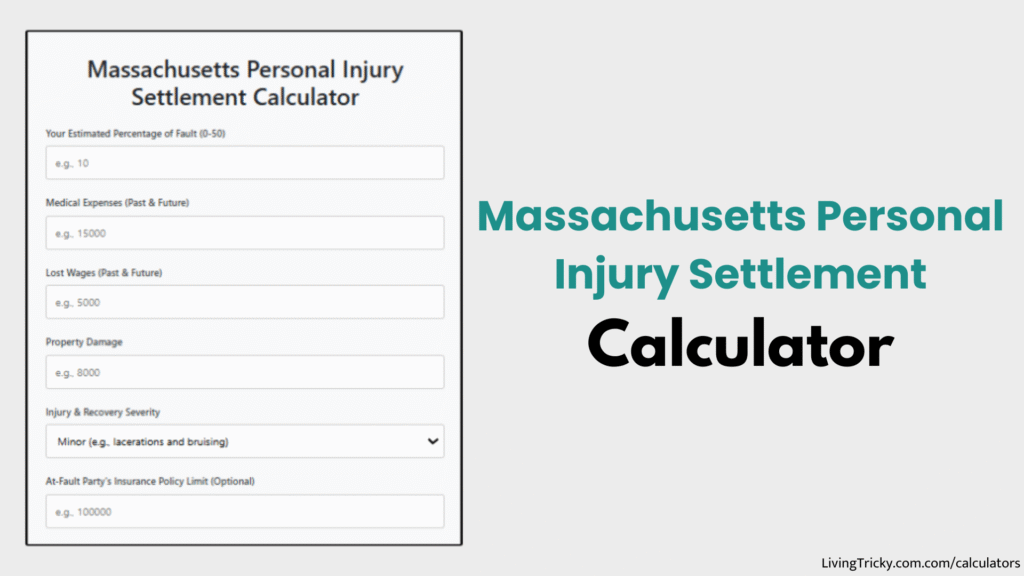Click the Insurance Policy Limit input field

pos(244,511)
